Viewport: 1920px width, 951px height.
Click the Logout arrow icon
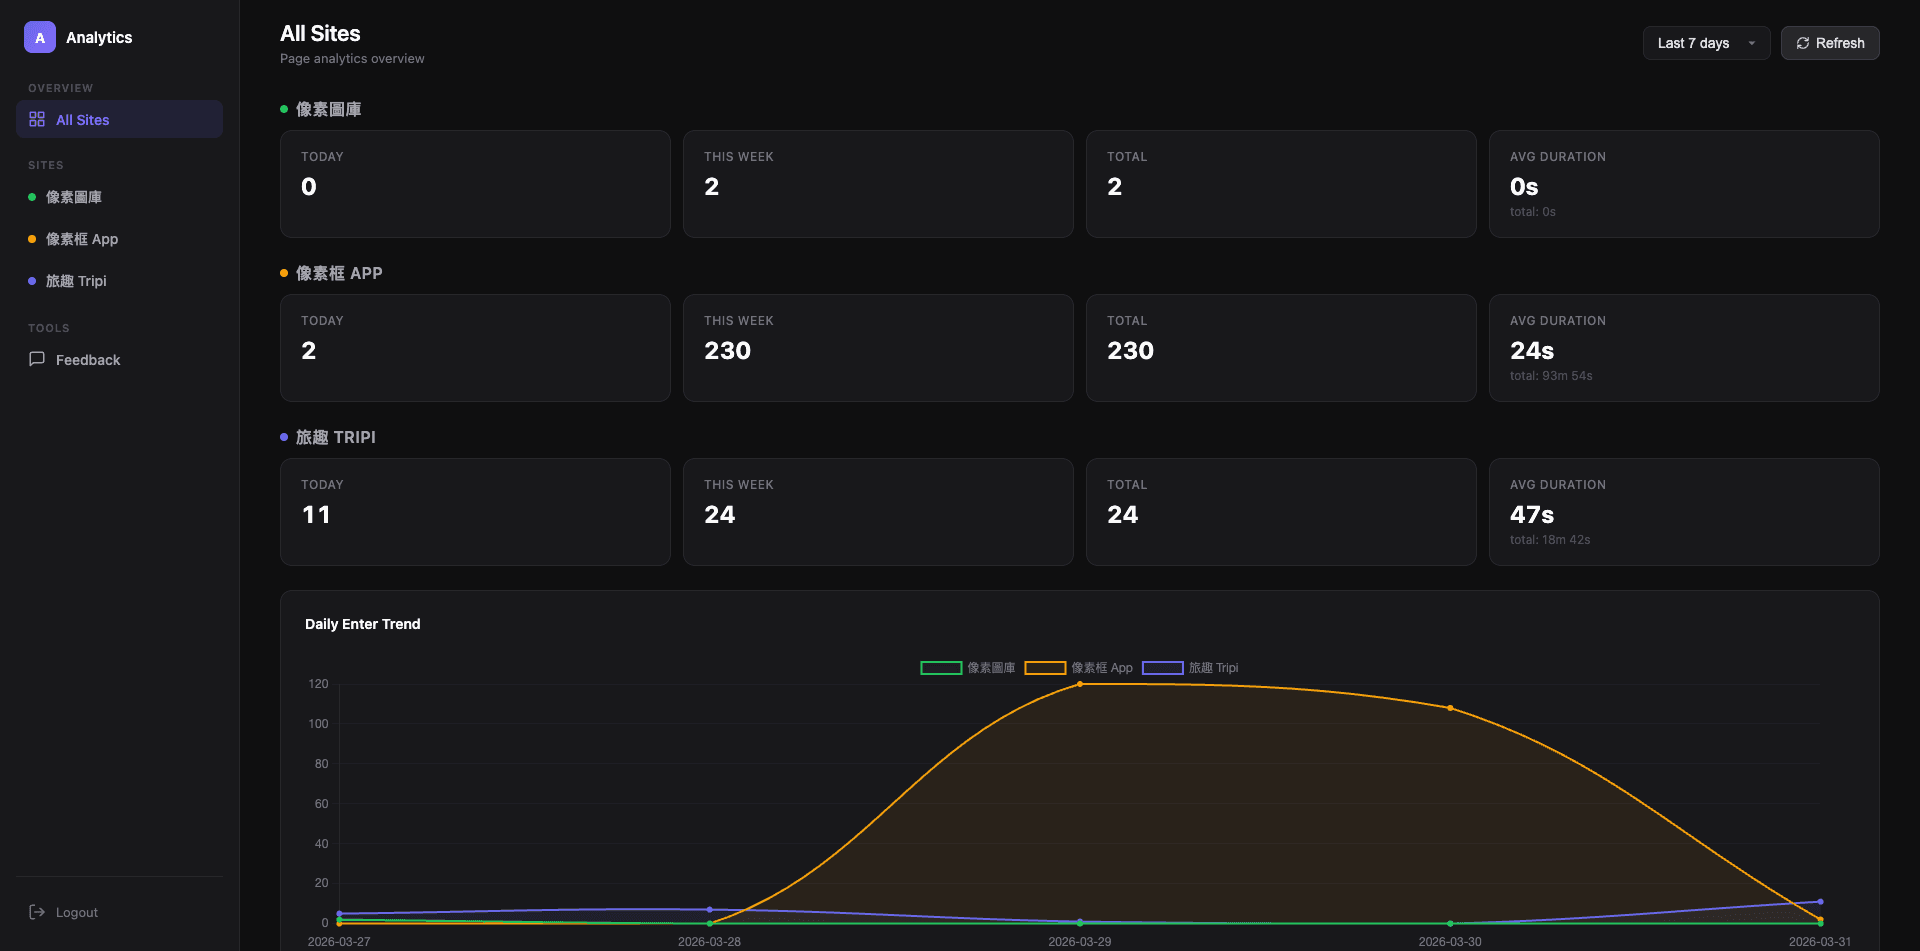pyautogui.click(x=37, y=912)
